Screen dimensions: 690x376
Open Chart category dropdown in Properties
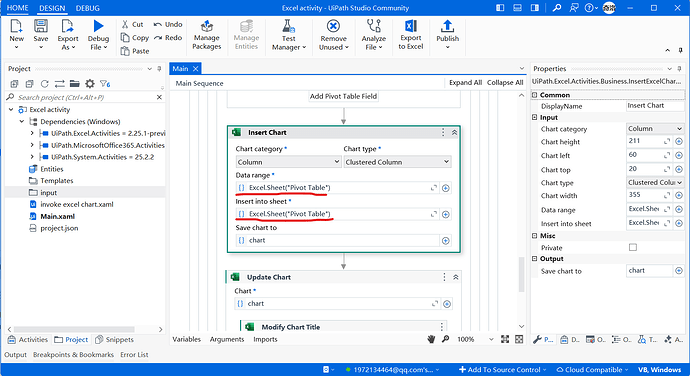(655, 129)
